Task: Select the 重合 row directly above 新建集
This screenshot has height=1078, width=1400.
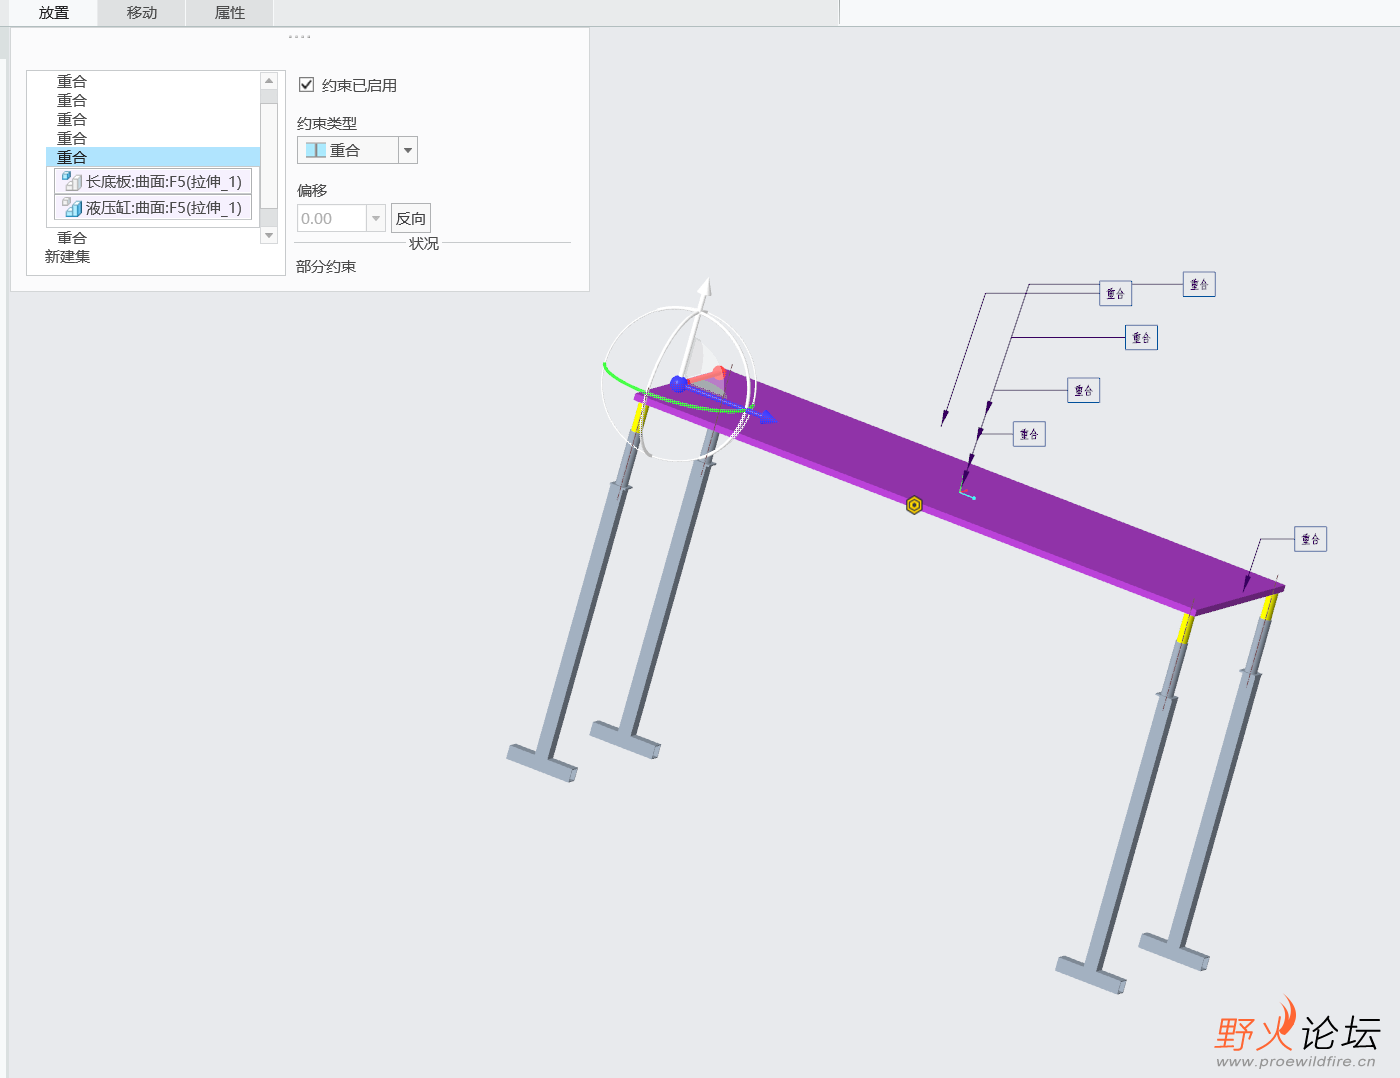Action: pyautogui.click(x=72, y=238)
